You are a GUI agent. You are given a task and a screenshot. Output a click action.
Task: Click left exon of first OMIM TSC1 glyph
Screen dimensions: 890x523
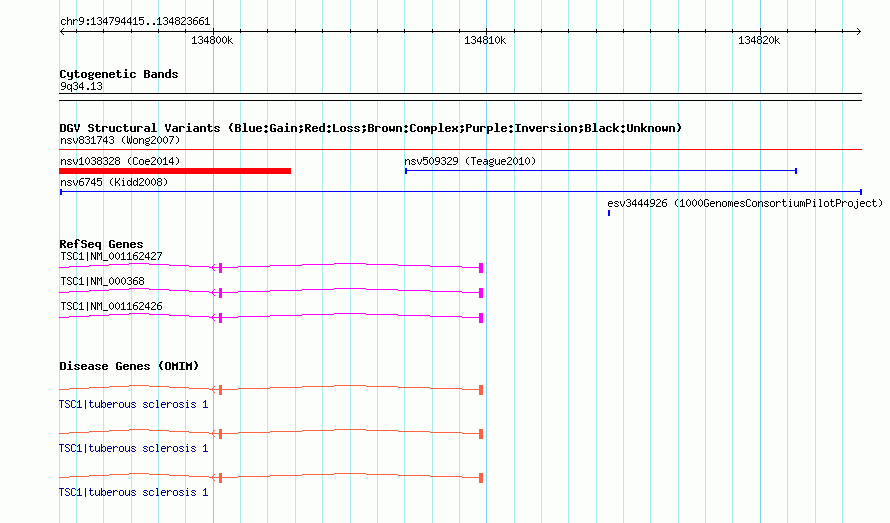[x=220, y=390]
